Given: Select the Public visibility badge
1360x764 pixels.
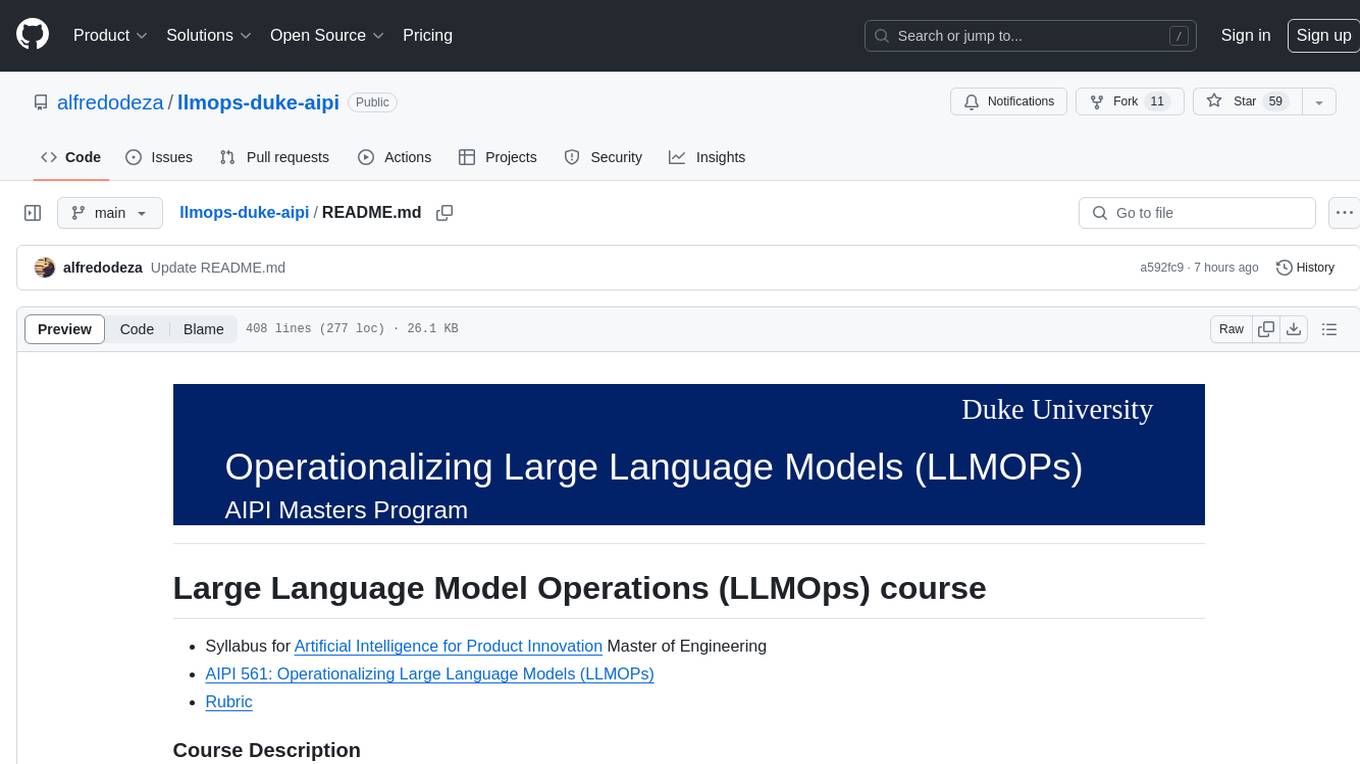Looking at the screenshot, I should coord(372,102).
